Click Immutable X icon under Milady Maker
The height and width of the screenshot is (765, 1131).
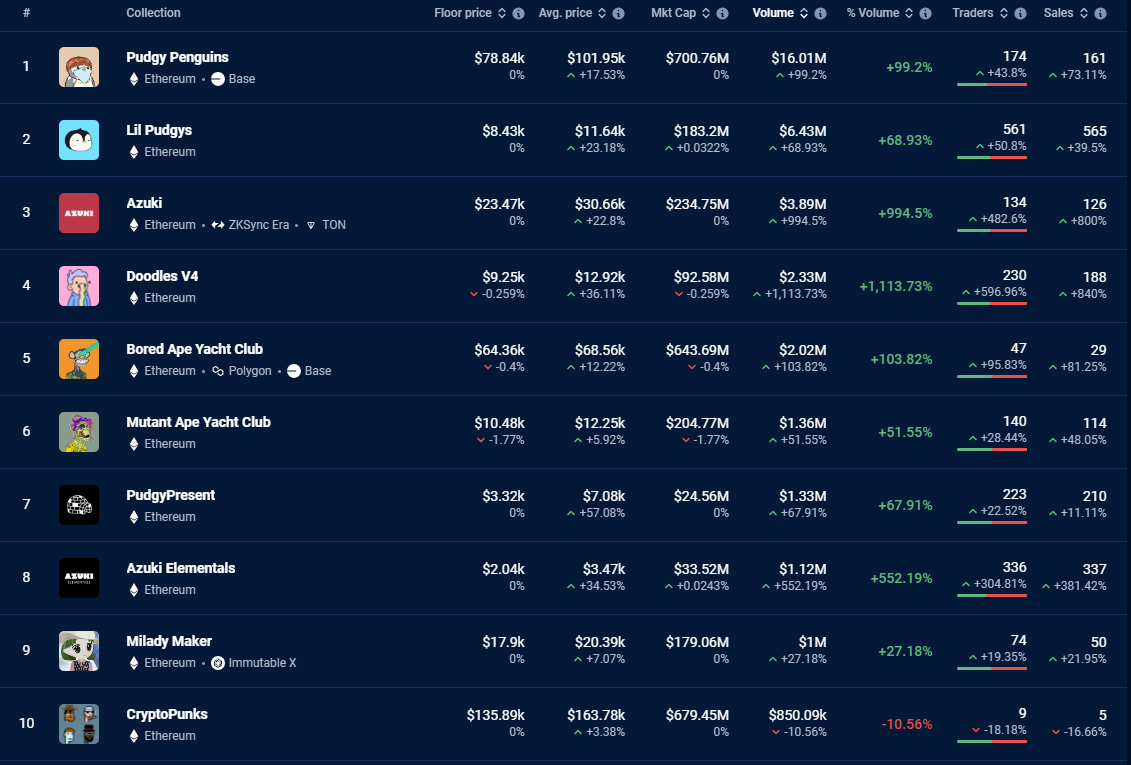218,663
